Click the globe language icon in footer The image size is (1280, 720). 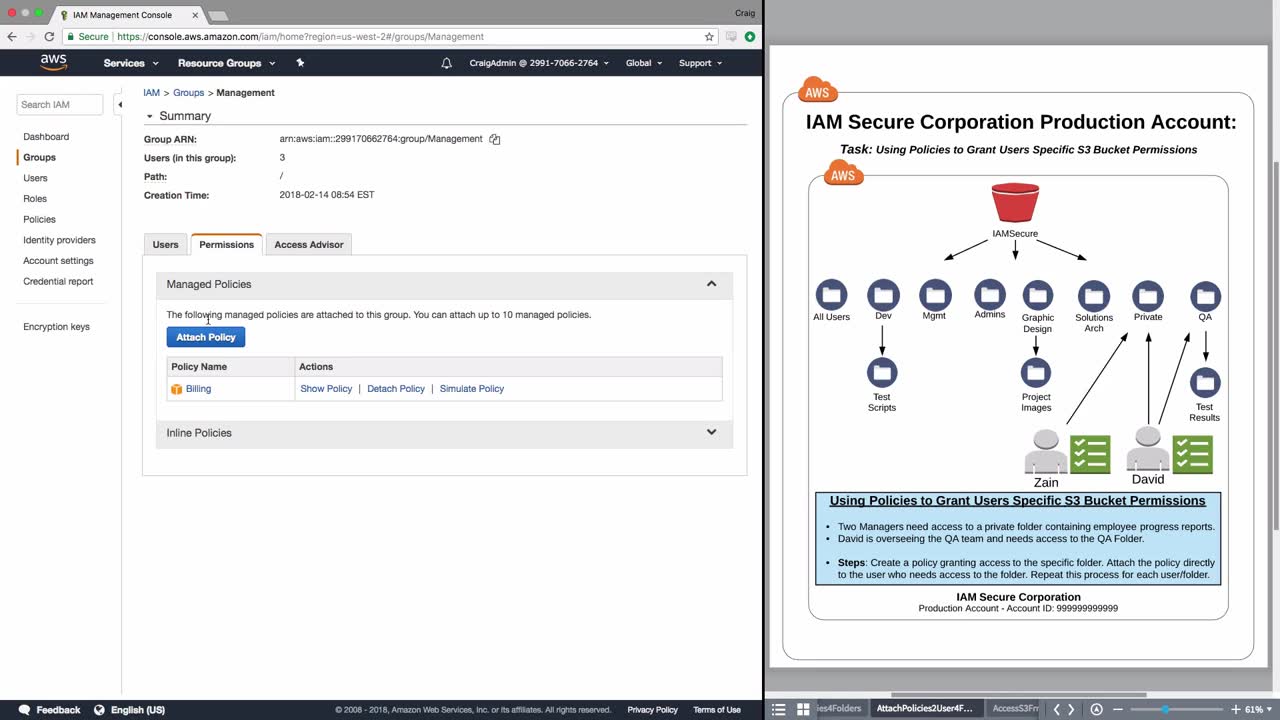99,710
